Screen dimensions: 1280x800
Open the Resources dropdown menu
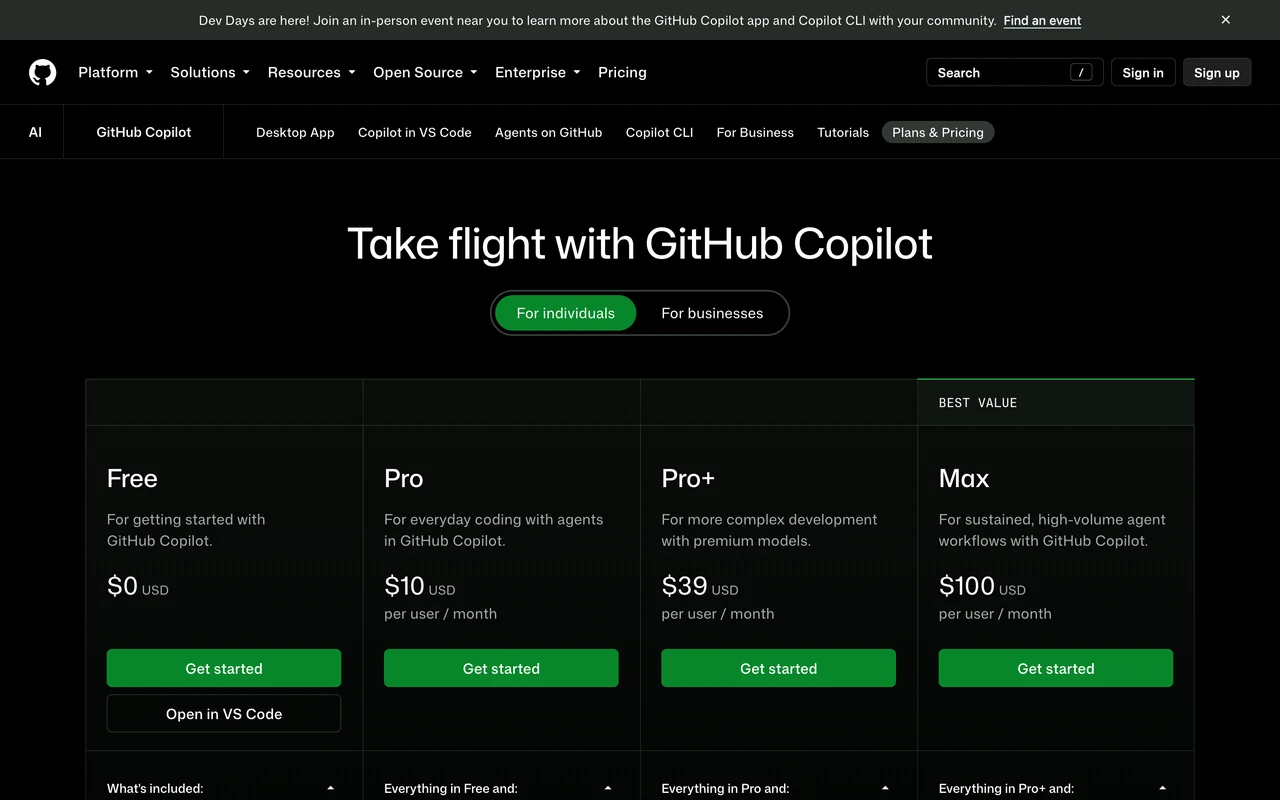[x=311, y=72]
